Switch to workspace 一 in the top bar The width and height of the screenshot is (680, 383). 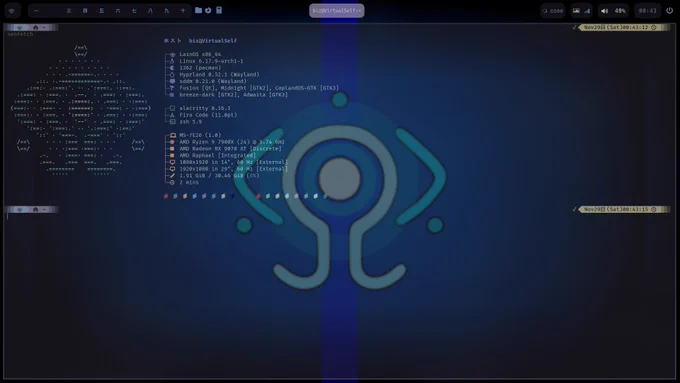tap(36, 10)
